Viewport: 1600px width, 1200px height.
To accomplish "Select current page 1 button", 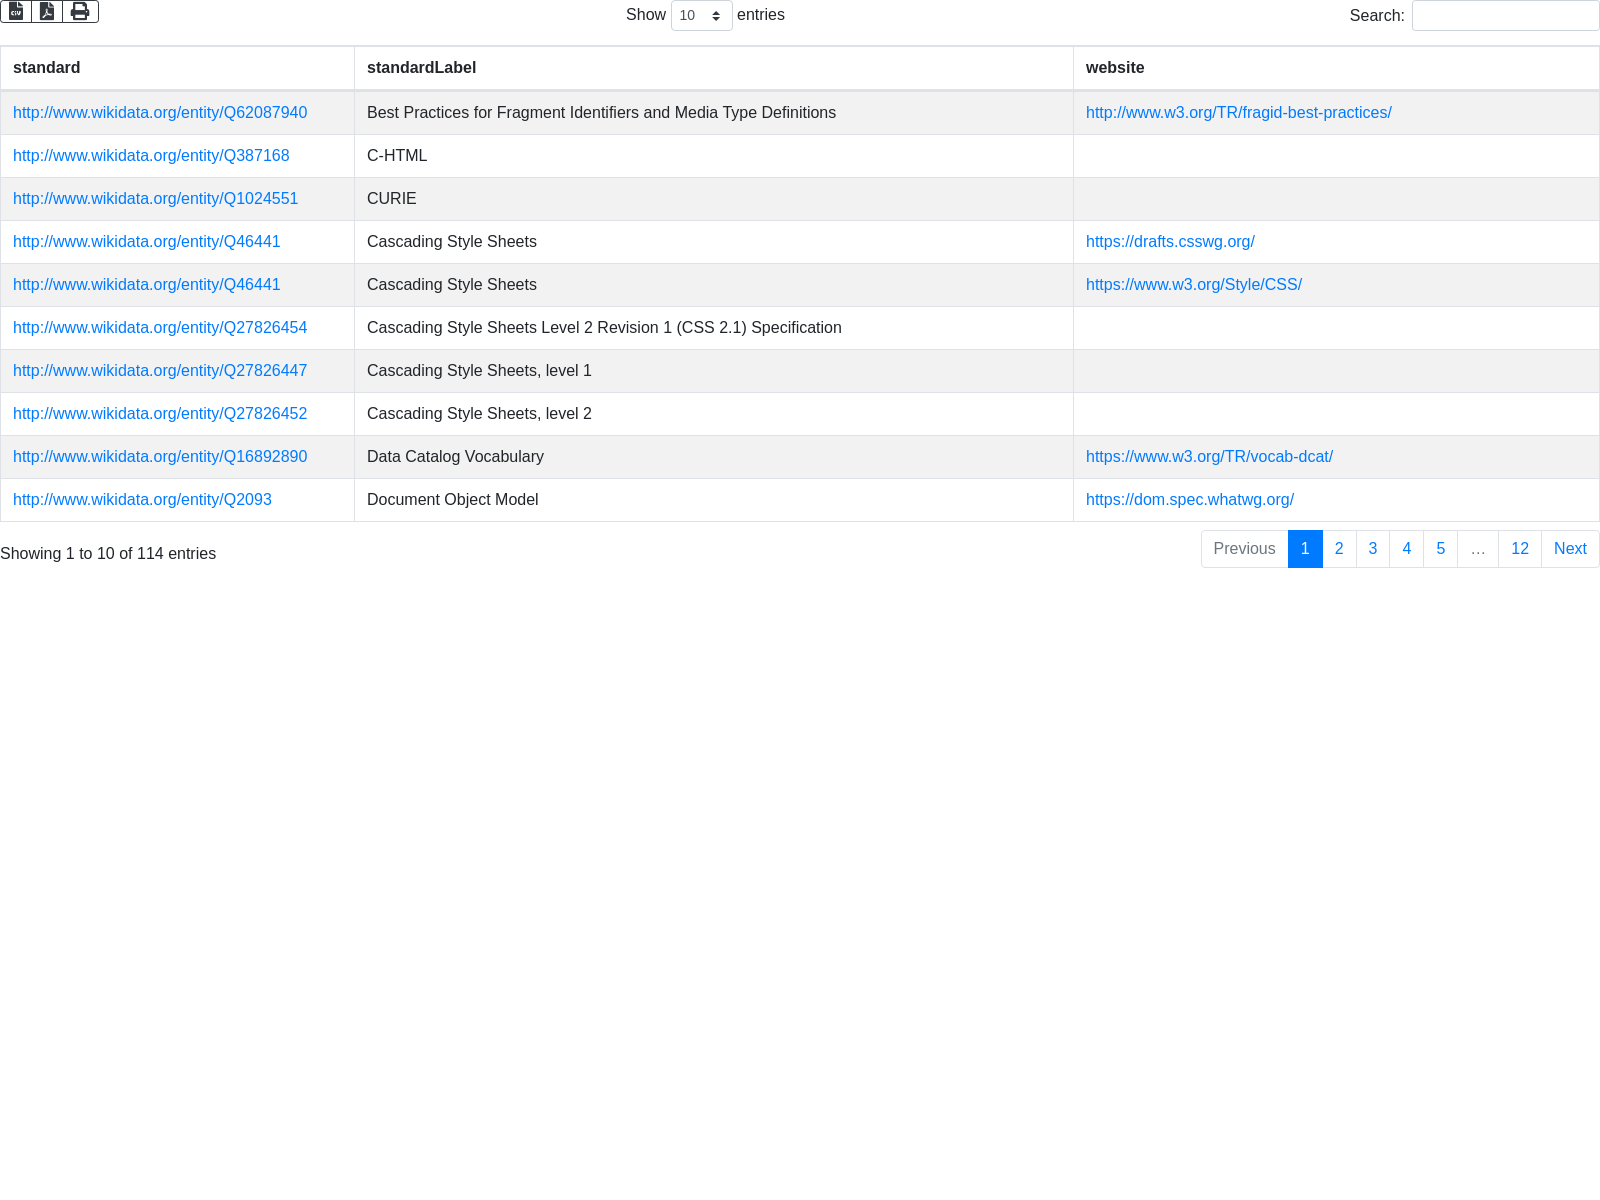I will coord(1305,549).
